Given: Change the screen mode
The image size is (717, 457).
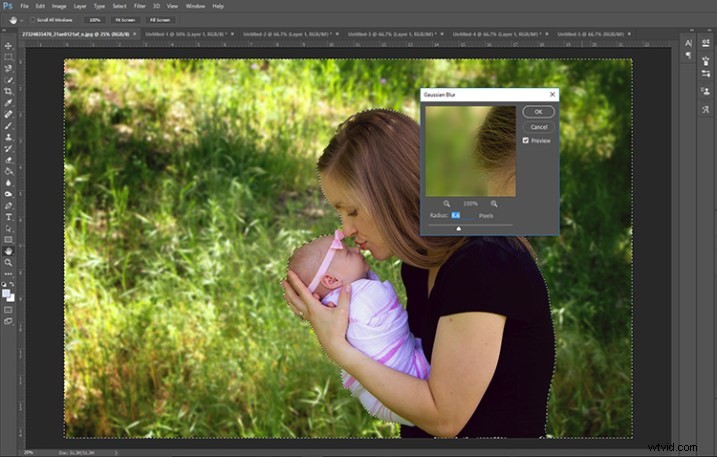Looking at the screenshot, I should point(8,322).
